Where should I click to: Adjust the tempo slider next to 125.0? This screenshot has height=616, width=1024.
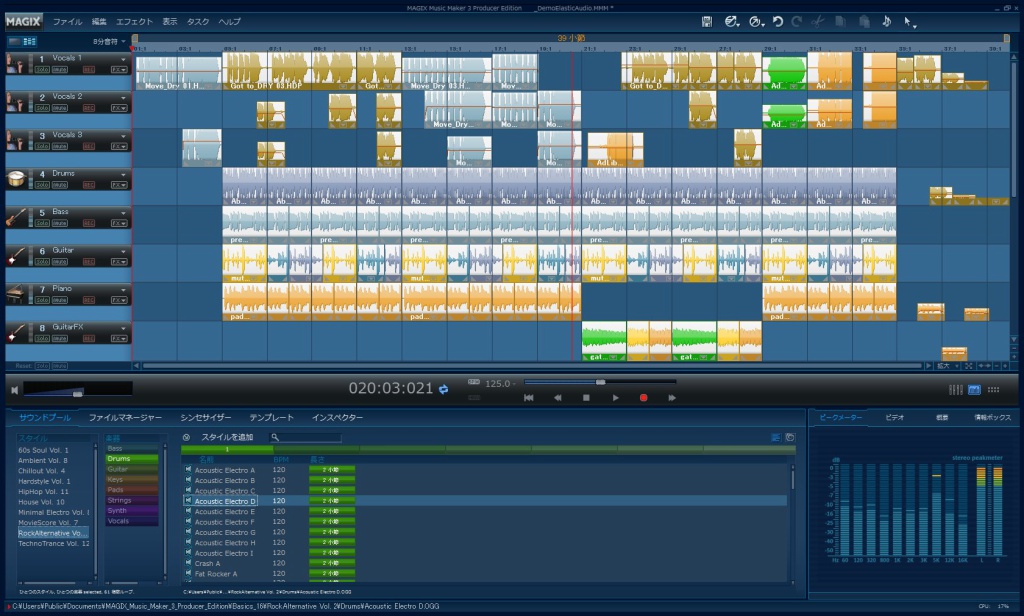tap(600, 382)
